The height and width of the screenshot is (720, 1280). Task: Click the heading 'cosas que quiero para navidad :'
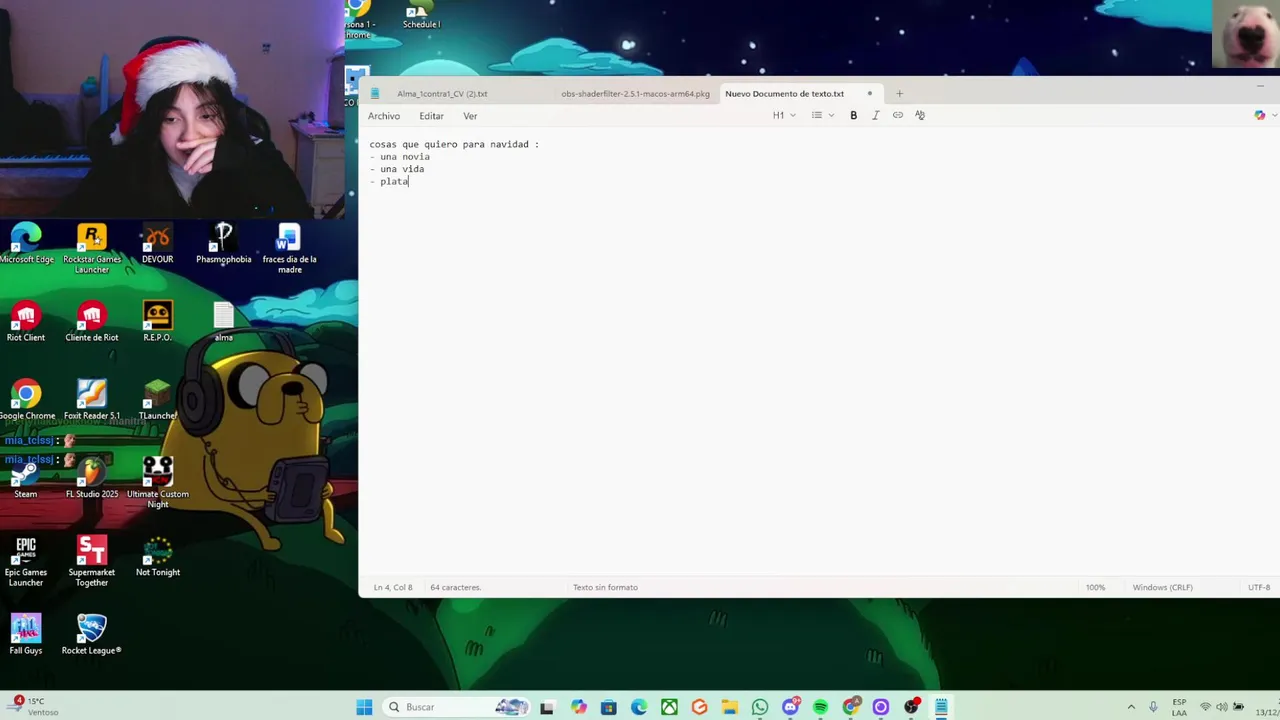pos(454,145)
